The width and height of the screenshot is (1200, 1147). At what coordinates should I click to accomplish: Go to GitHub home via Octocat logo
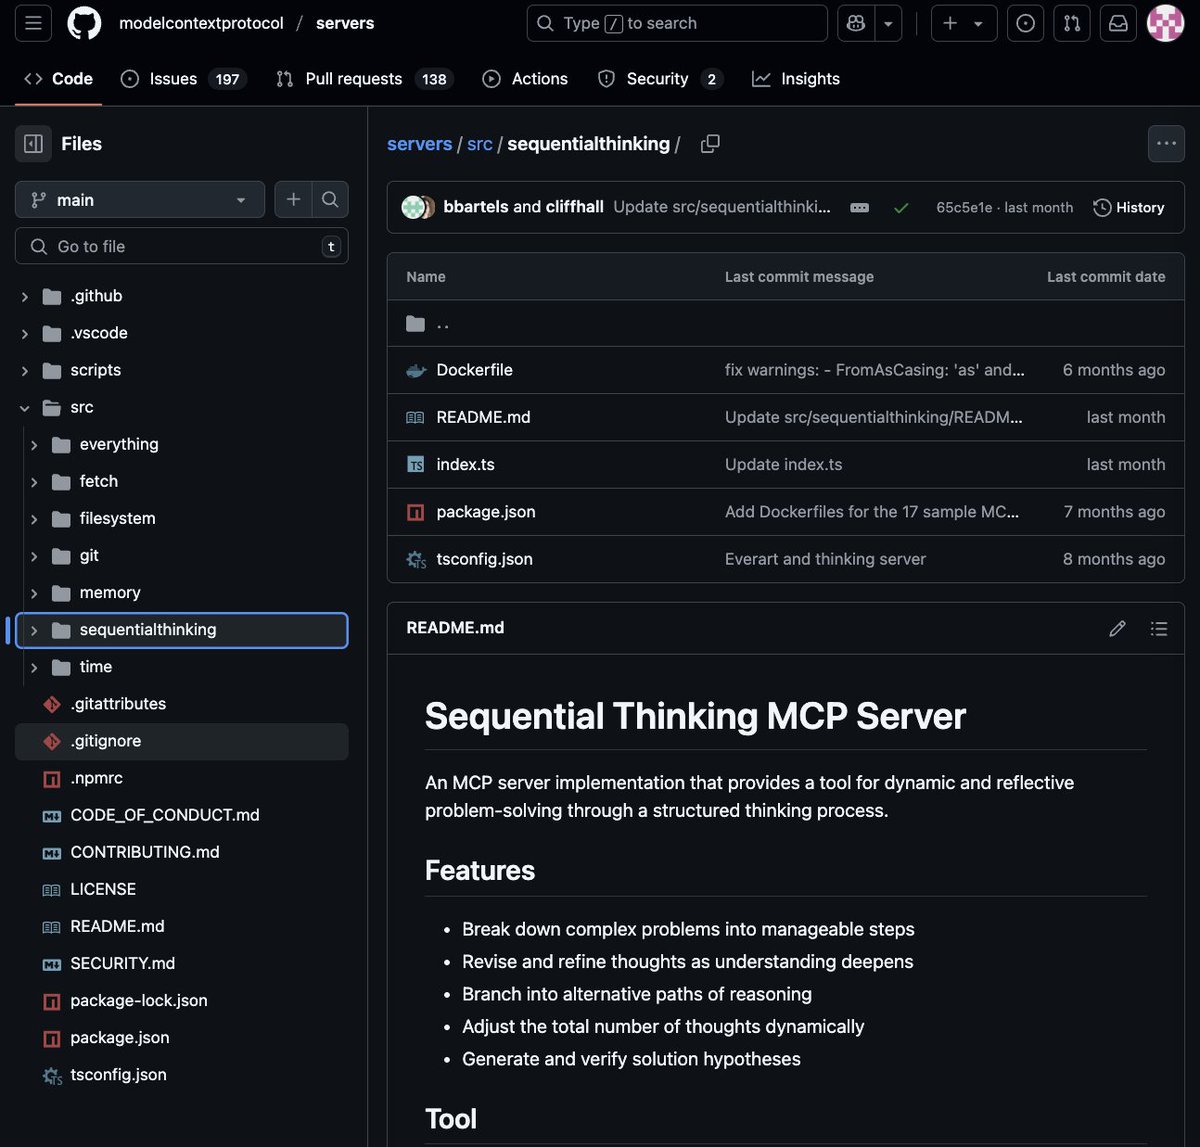click(84, 23)
